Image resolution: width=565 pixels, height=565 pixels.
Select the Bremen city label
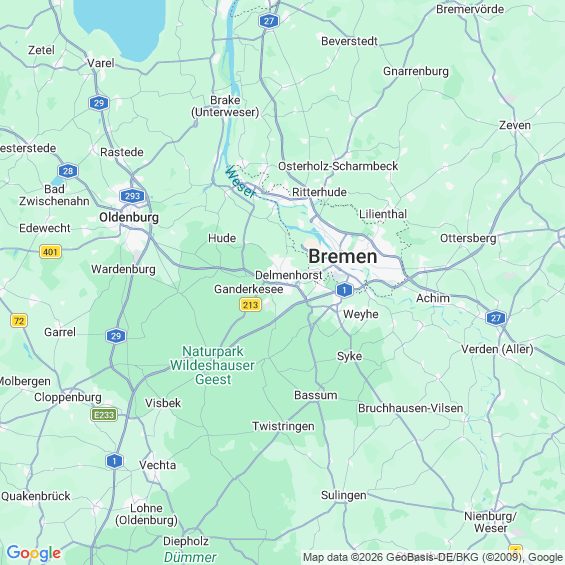[343, 257]
